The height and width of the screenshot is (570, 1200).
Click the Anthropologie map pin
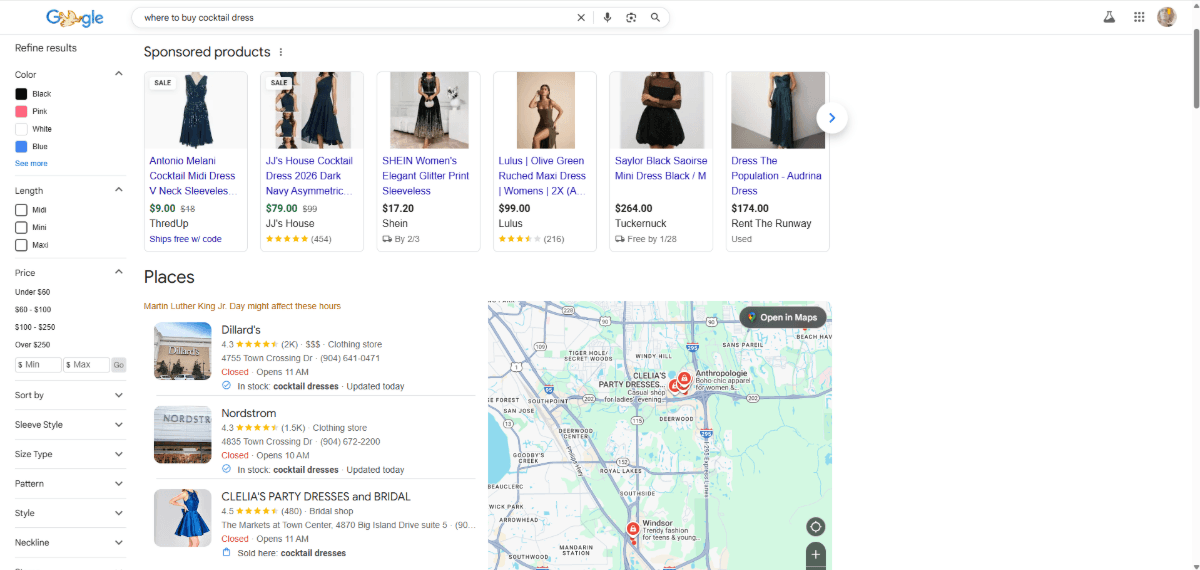coord(684,380)
